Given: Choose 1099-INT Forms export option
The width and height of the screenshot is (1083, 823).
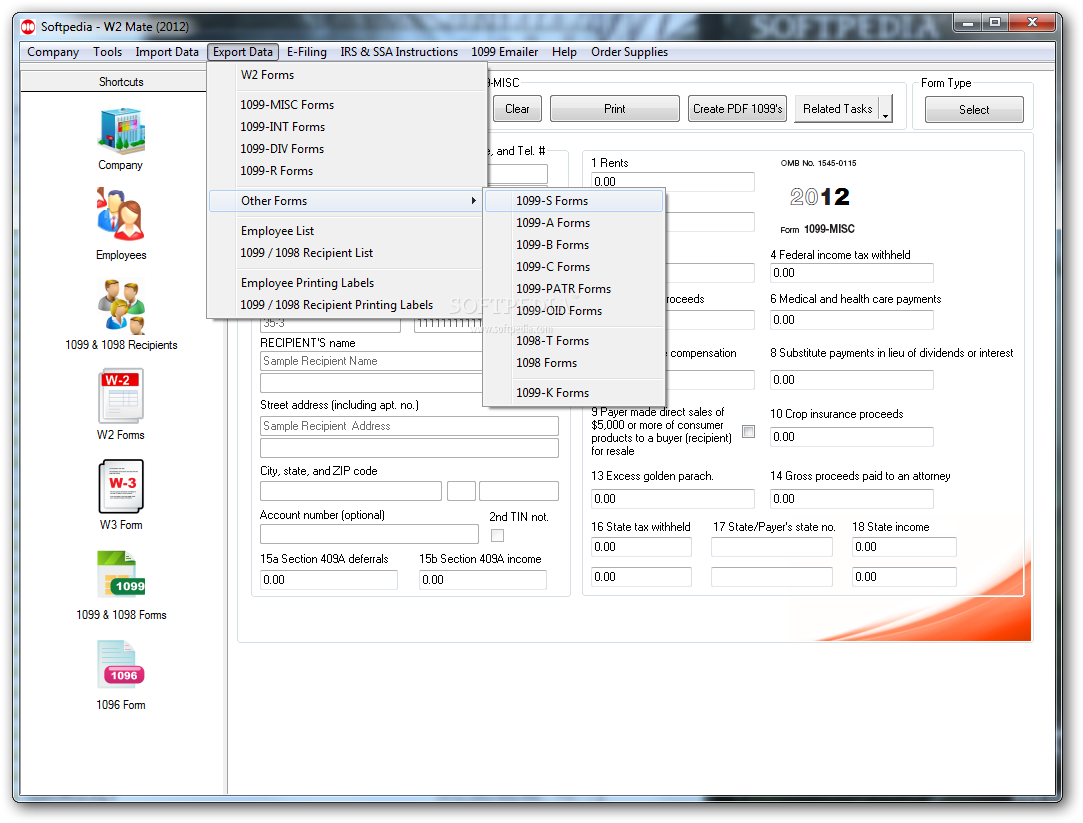Looking at the screenshot, I should pyautogui.click(x=347, y=127).
